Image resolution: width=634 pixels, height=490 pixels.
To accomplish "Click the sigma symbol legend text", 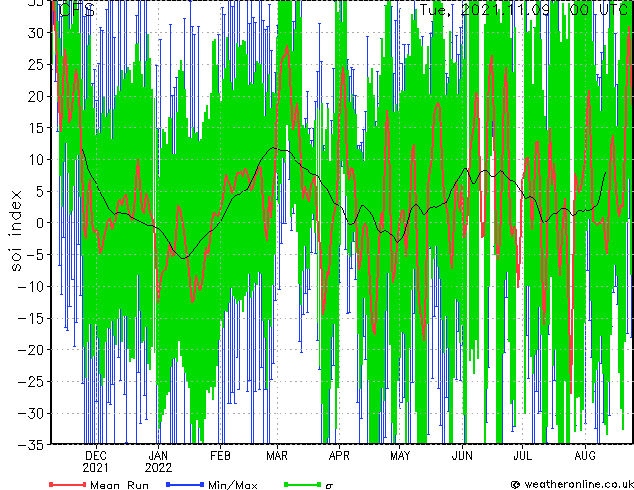I will tap(329, 486).
